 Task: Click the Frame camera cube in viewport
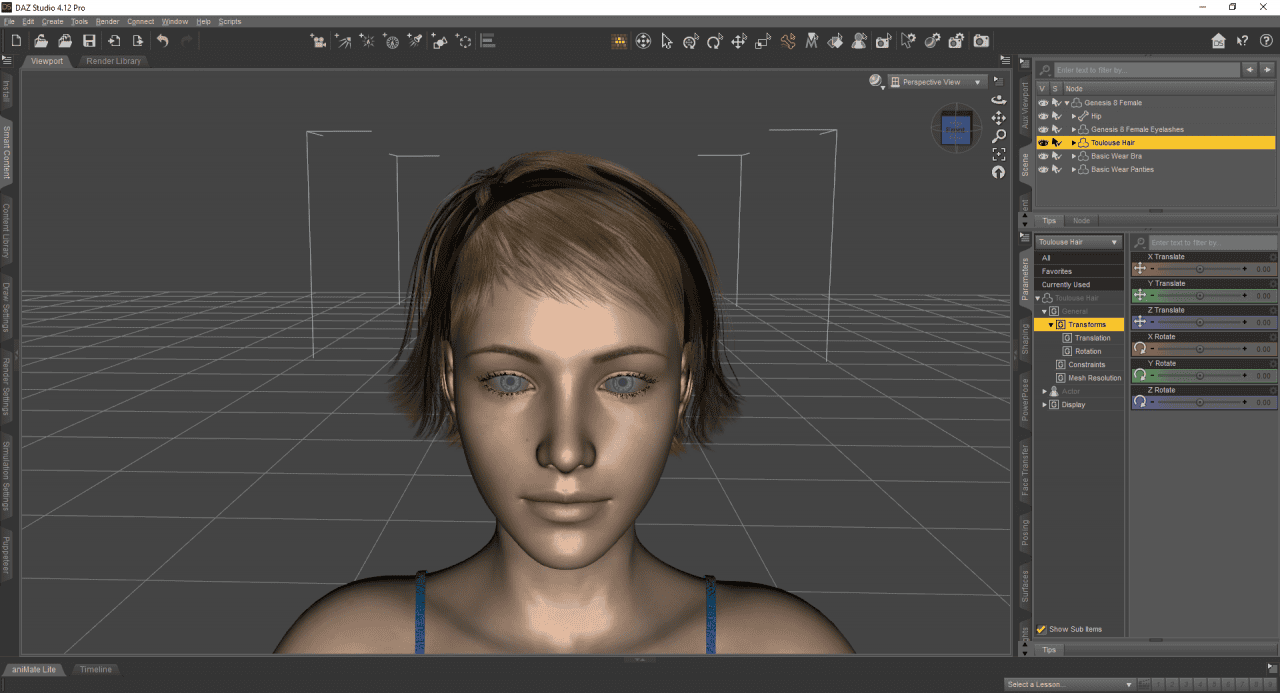pyautogui.click(x=955, y=128)
